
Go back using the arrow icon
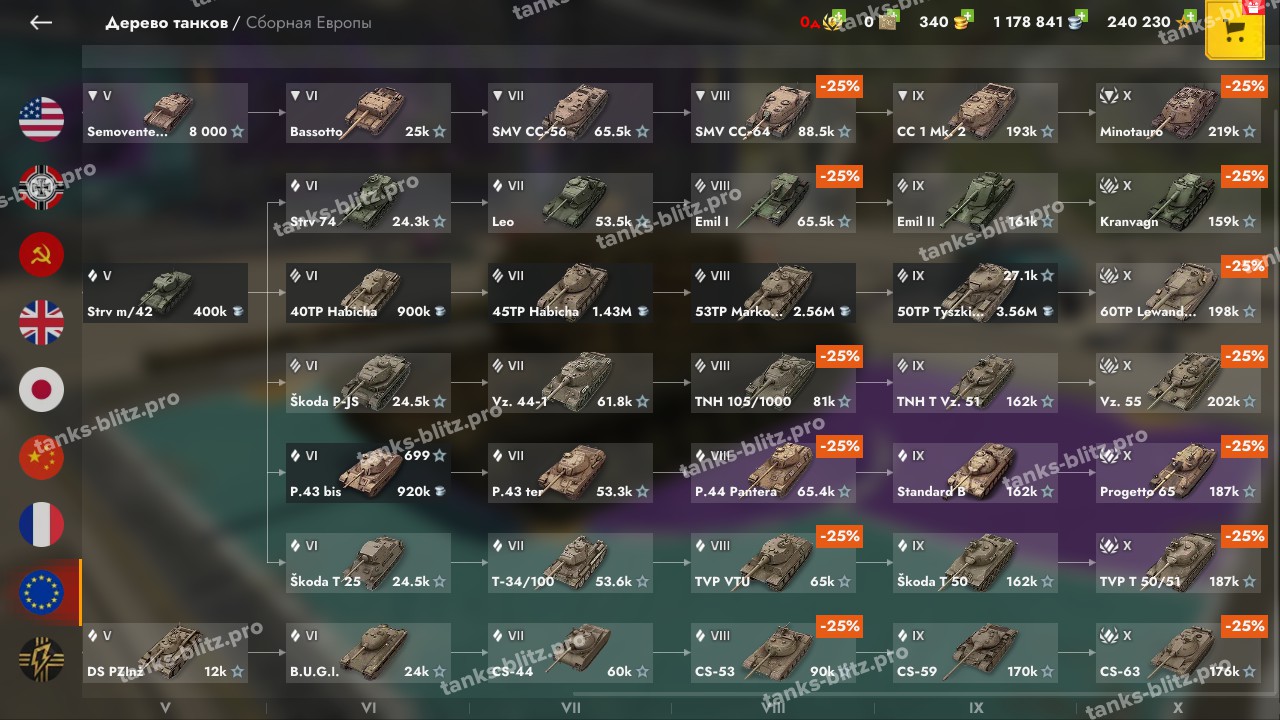[41, 22]
